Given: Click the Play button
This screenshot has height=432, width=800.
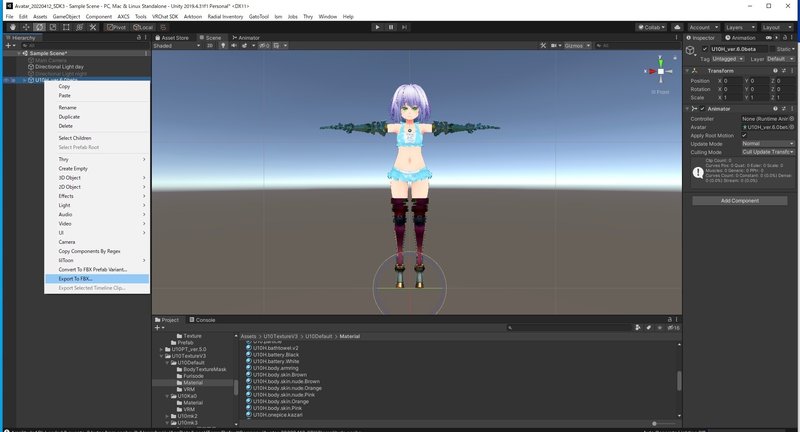Looking at the screenshot, I should pyautogui.click(x=377, y=27).
